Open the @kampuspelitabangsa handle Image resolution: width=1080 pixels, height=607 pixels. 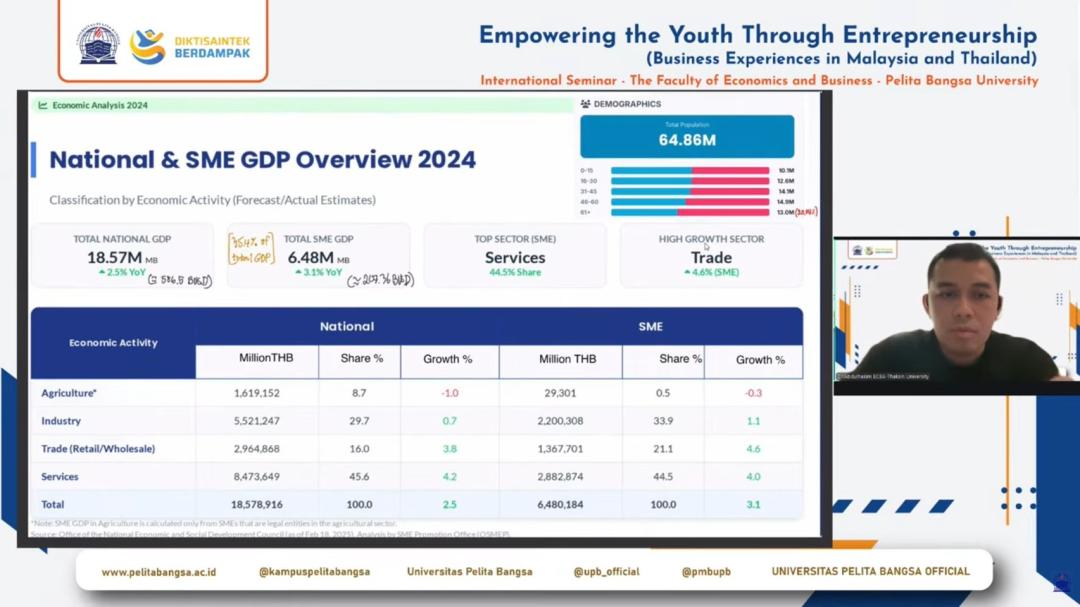pyautogui.click(x=314, y=572)
